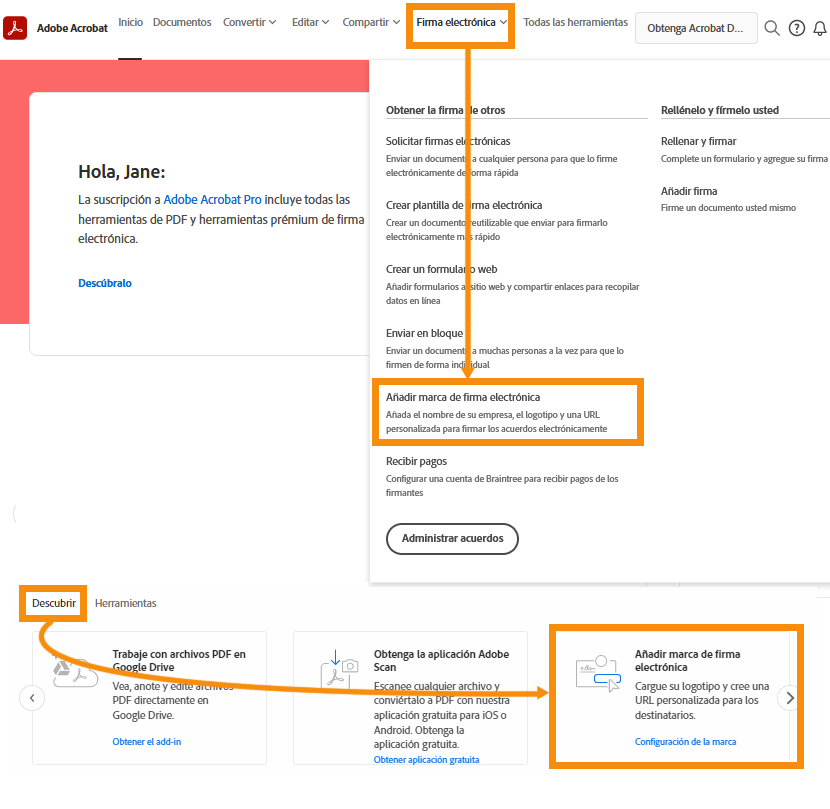
Task: Click the Firme un documento usted mismo text
Action: pos(728,208)
